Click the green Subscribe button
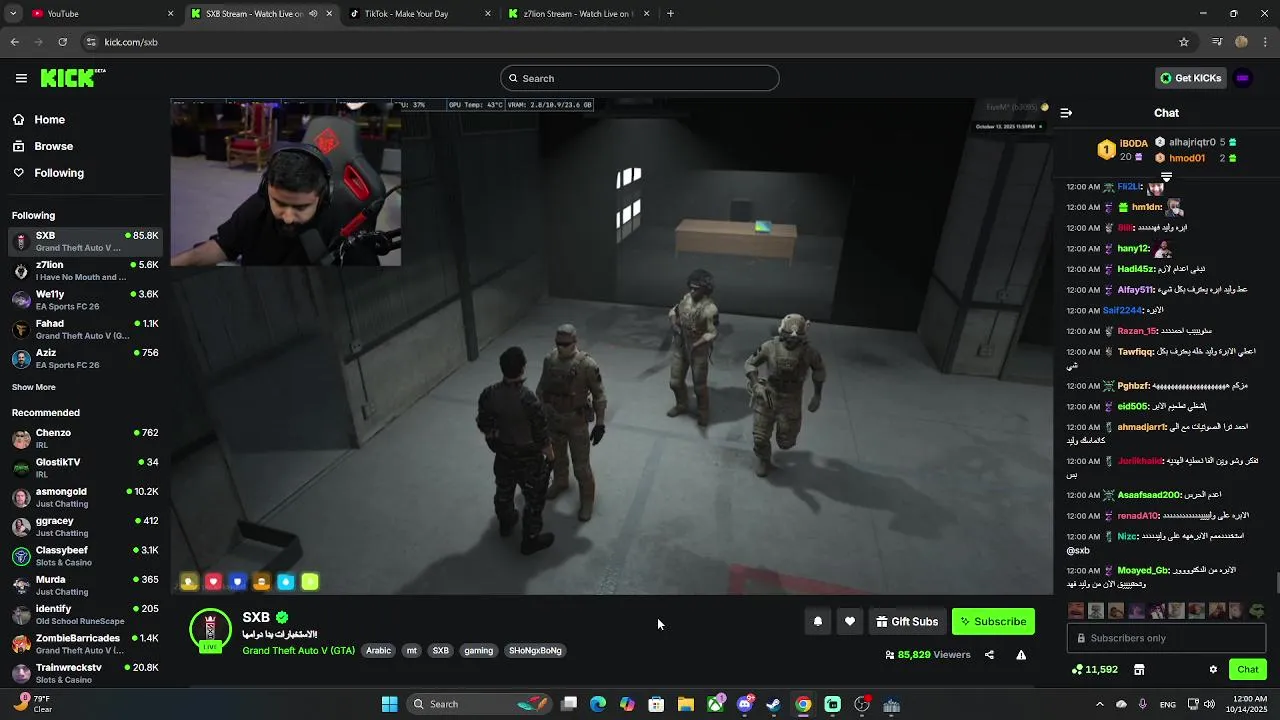The image size is (1280, 720). [993, 621]
